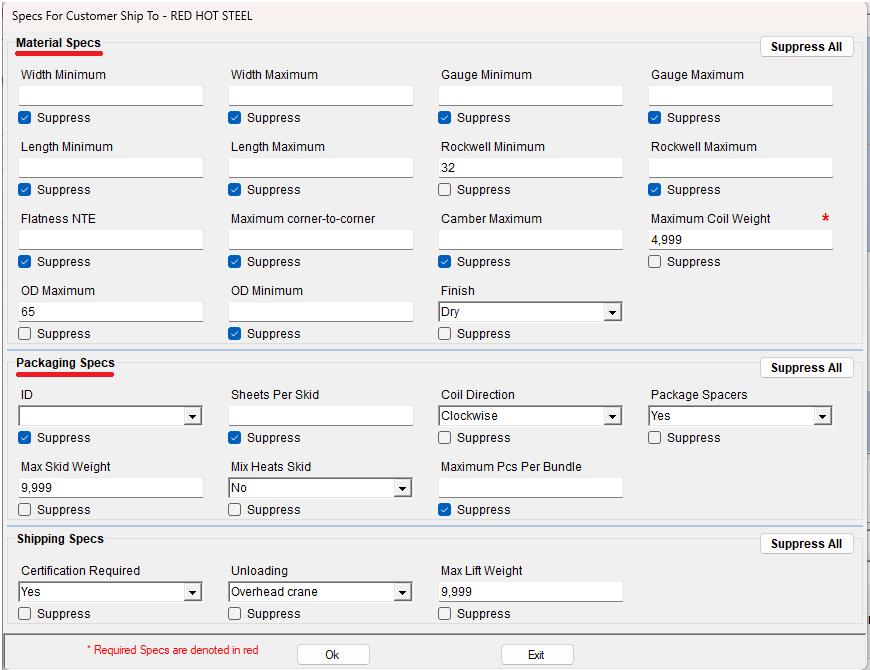Viewport: 870px width, 670px height.
Task: Uncheck Suppress under packaging ID
Action: (24, 438)
